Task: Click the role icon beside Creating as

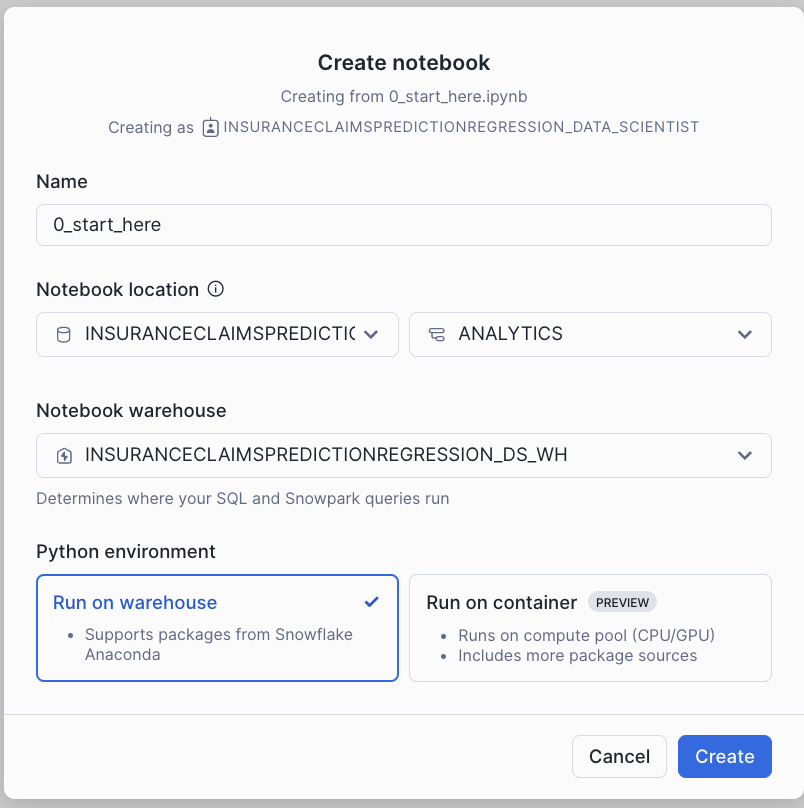Action: click(210, 127)
